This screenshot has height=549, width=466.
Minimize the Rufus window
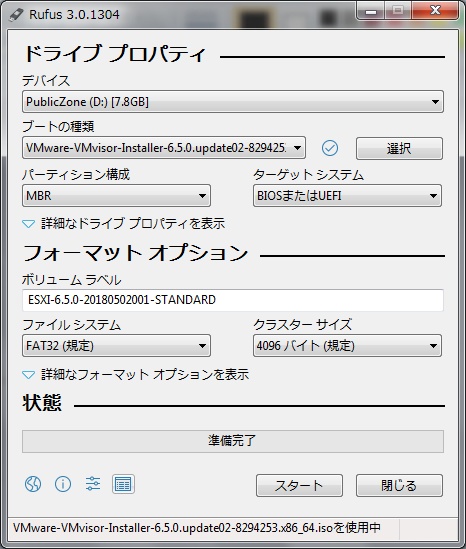pos(371,11)
